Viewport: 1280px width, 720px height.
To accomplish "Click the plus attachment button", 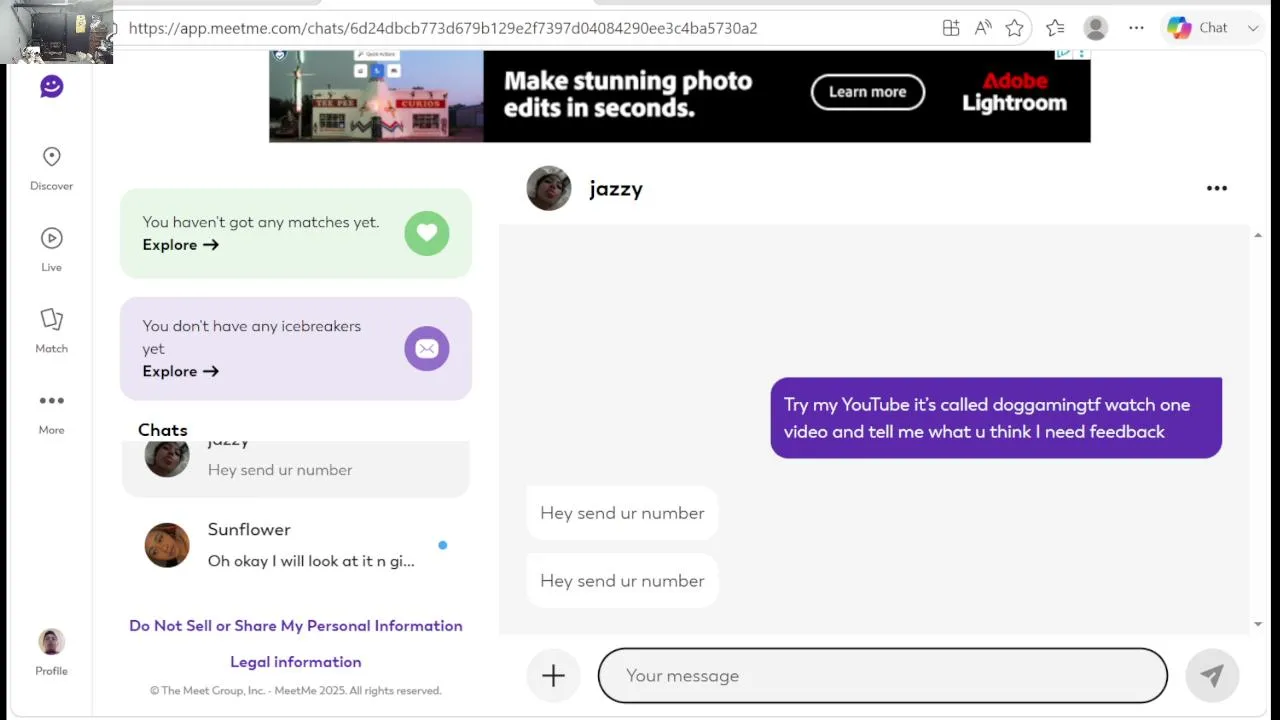I will point(553,676).
